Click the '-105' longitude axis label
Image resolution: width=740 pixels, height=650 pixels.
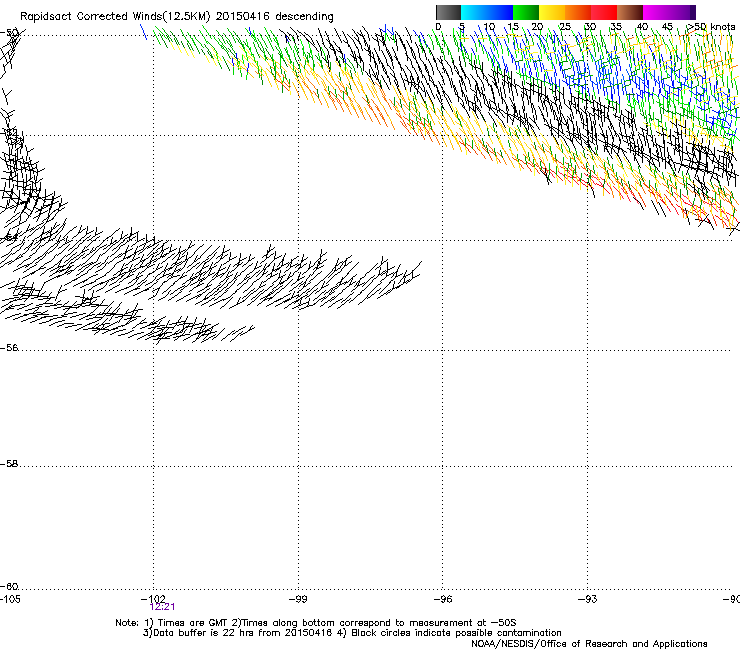tap(10, 599)
